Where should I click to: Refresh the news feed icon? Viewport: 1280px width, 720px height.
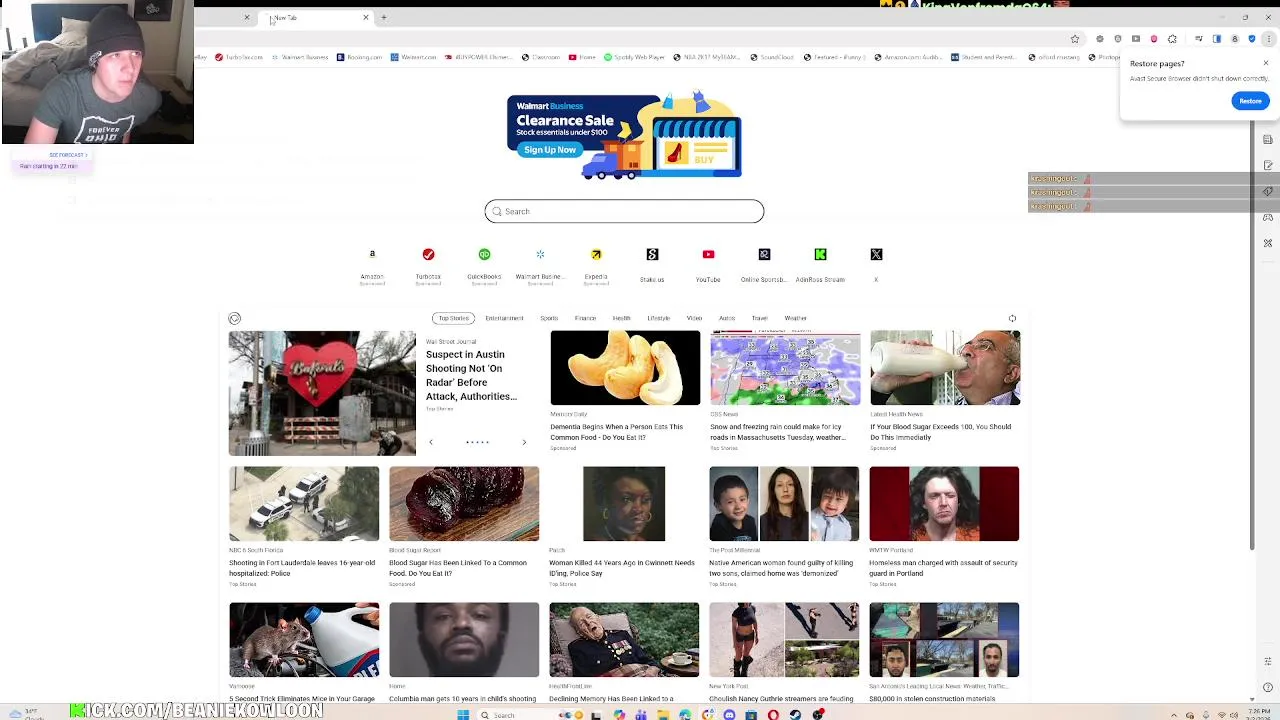[x=1012, y=319]
